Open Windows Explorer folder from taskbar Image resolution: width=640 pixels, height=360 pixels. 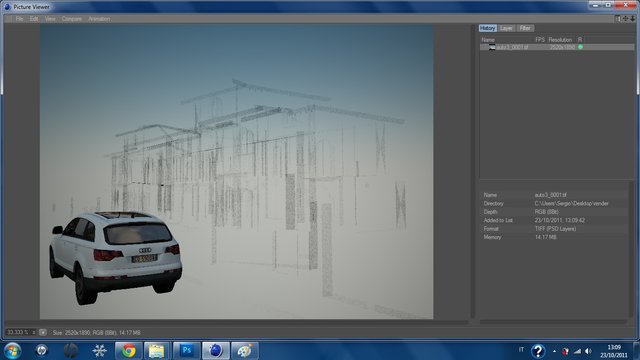coord(157,351)
